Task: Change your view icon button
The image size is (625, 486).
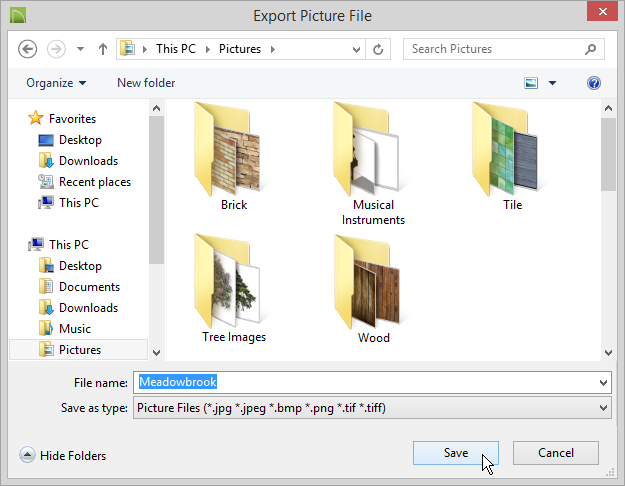Action: 531,83
